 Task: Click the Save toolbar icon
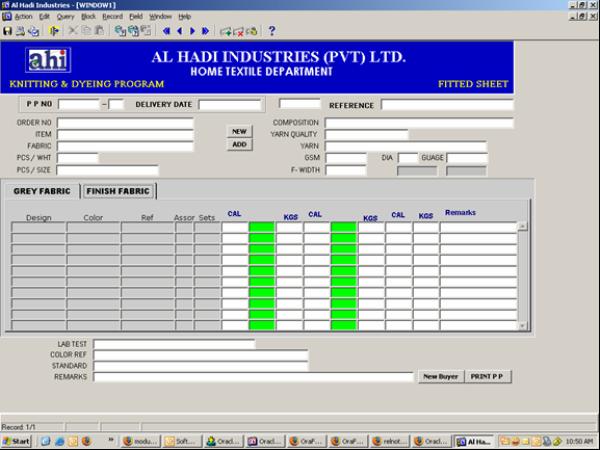7,31
